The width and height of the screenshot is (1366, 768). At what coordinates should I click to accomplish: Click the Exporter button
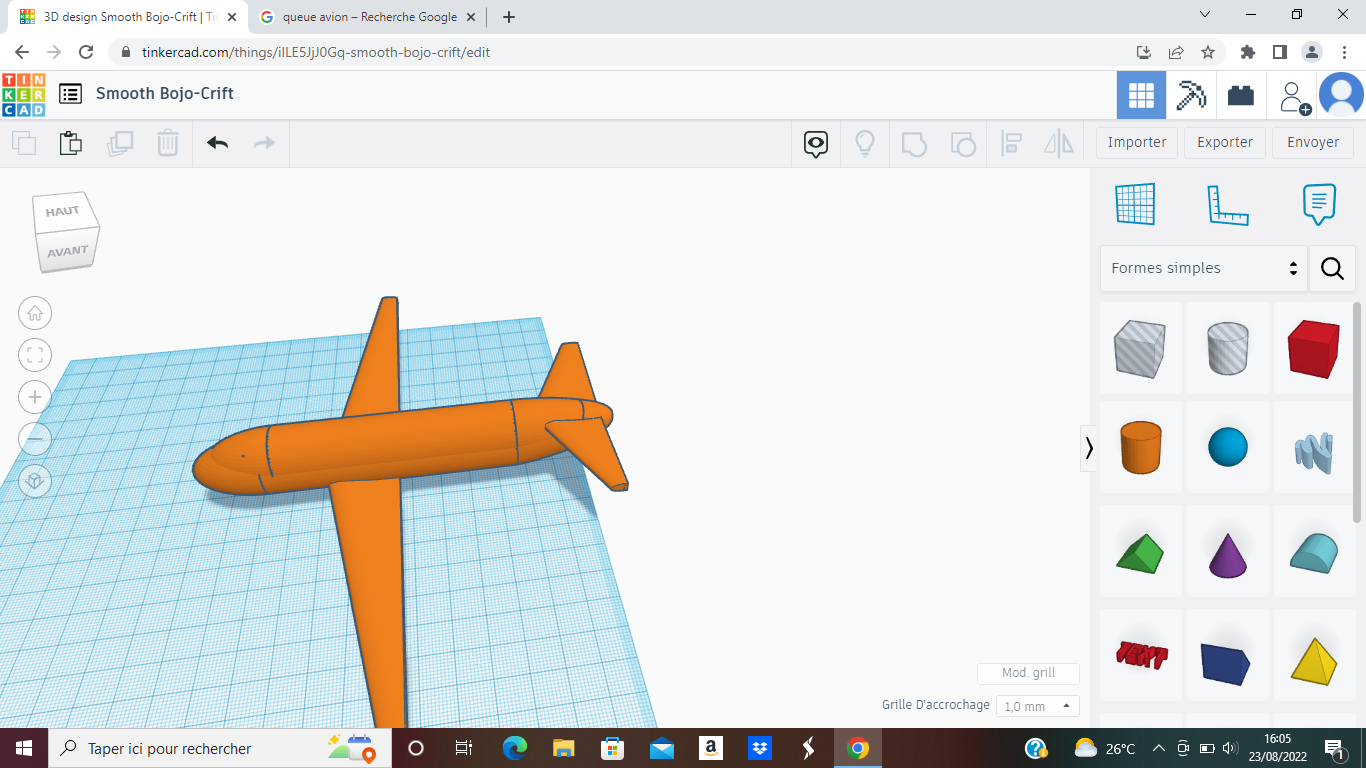click(x=1224, y=142)
